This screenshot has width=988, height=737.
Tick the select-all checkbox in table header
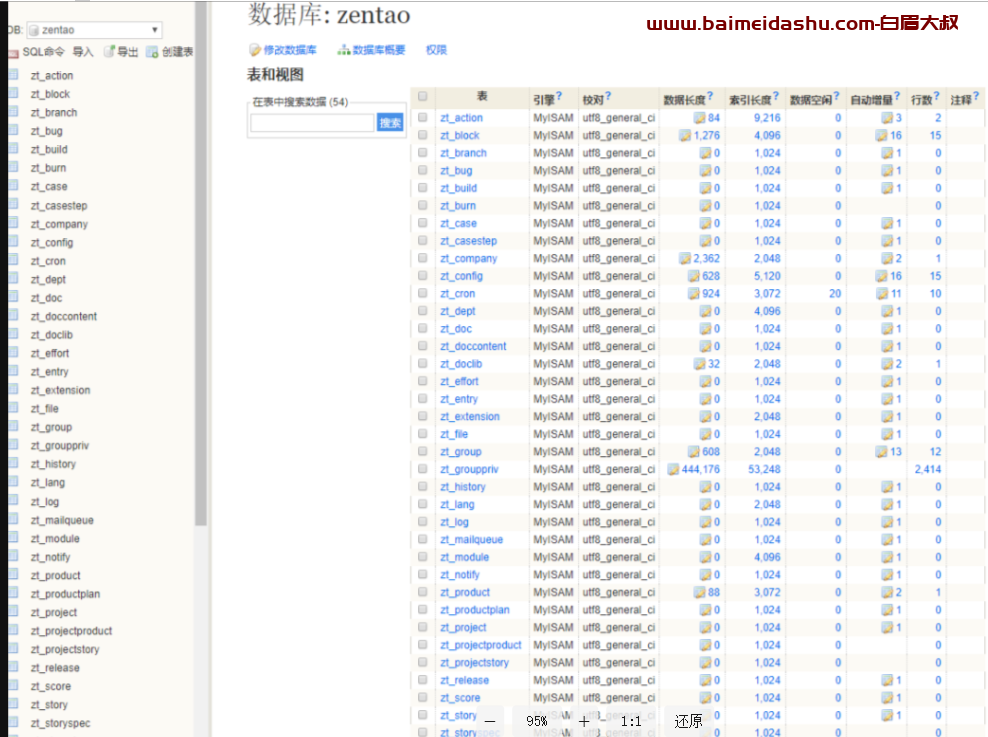coord(423,97)
